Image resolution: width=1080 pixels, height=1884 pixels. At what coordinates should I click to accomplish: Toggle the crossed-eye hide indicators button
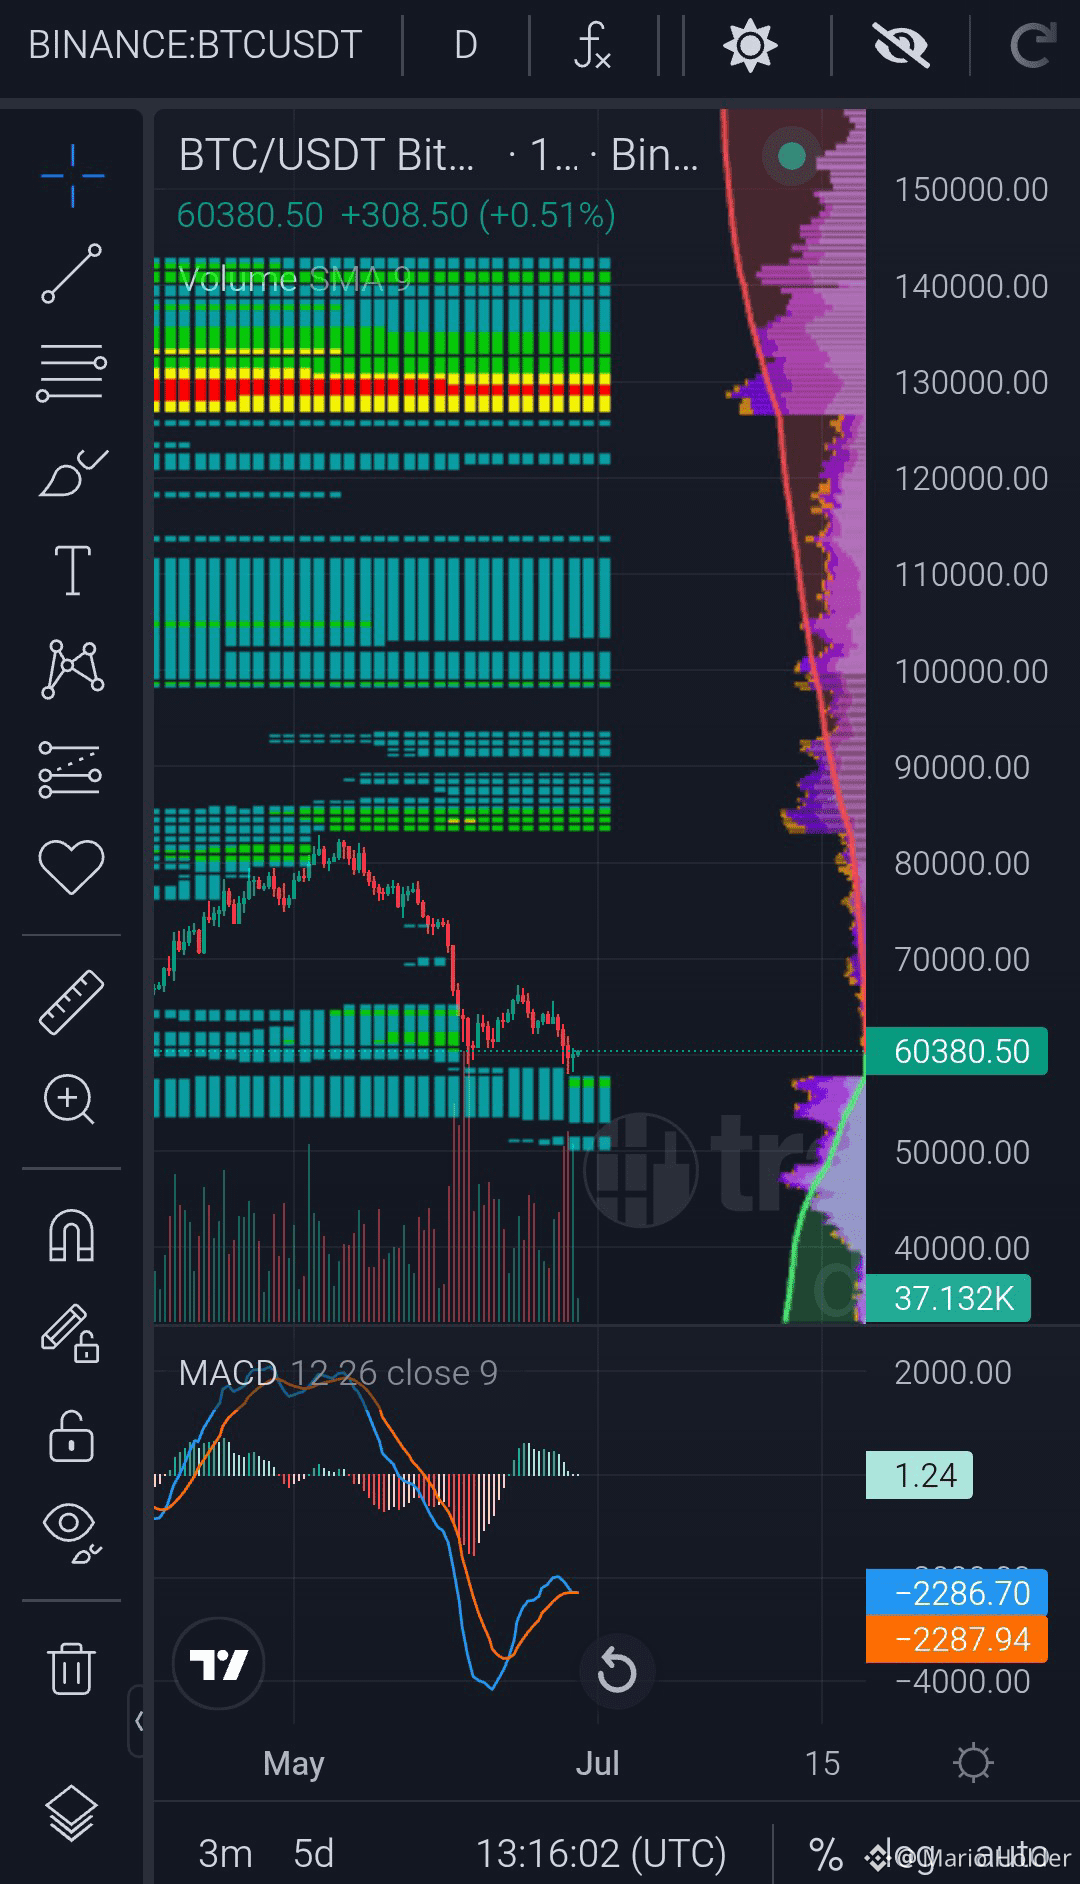901,45
